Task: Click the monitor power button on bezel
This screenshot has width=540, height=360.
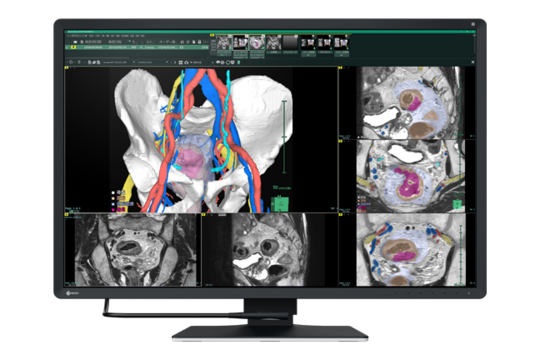Action: click(x=469, y=293)
